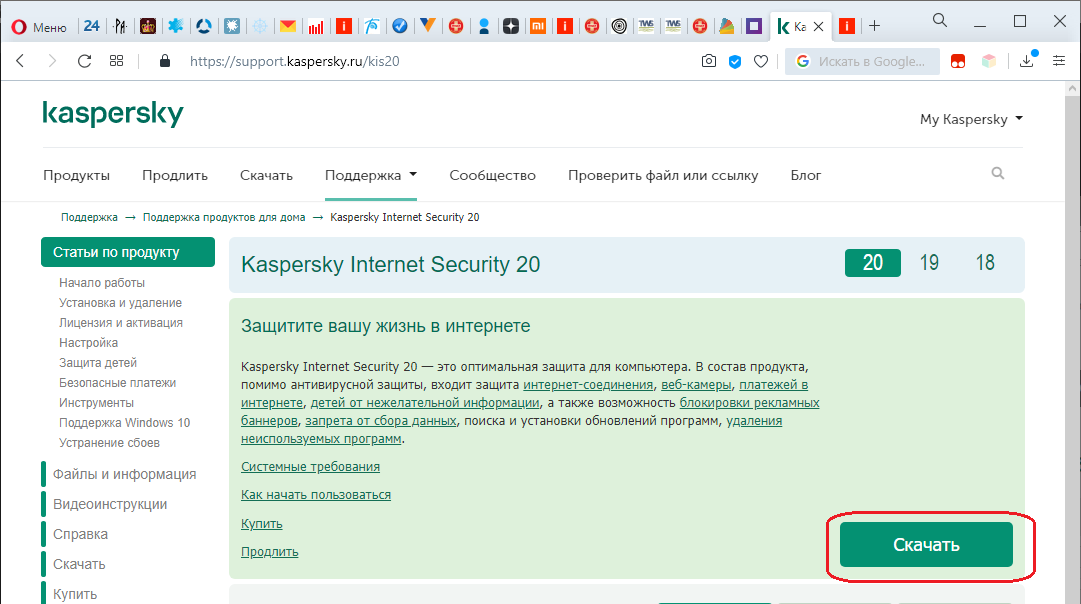Click the site search magnifier icon
Image resolution: width=1081 pixels, height=604 pixels.
[998, 173]
